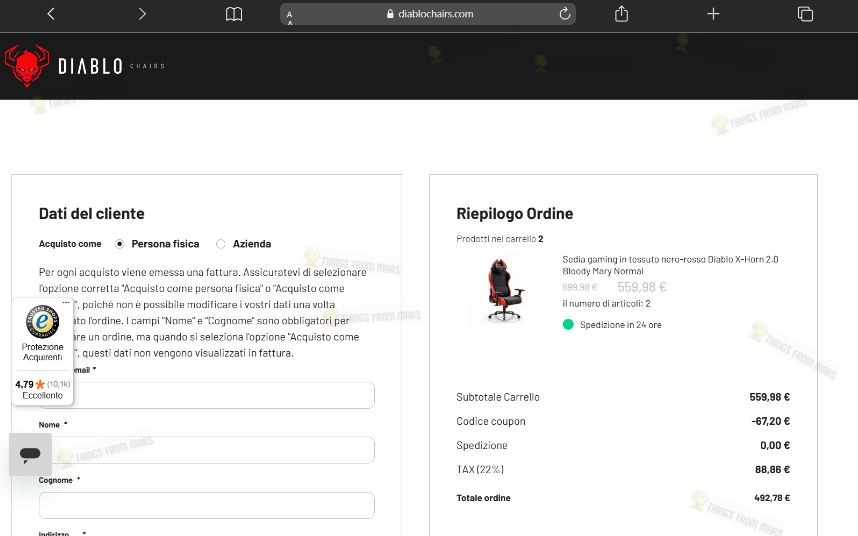Click 'Prodotti nel carrello 2' text

coord(500,239)
